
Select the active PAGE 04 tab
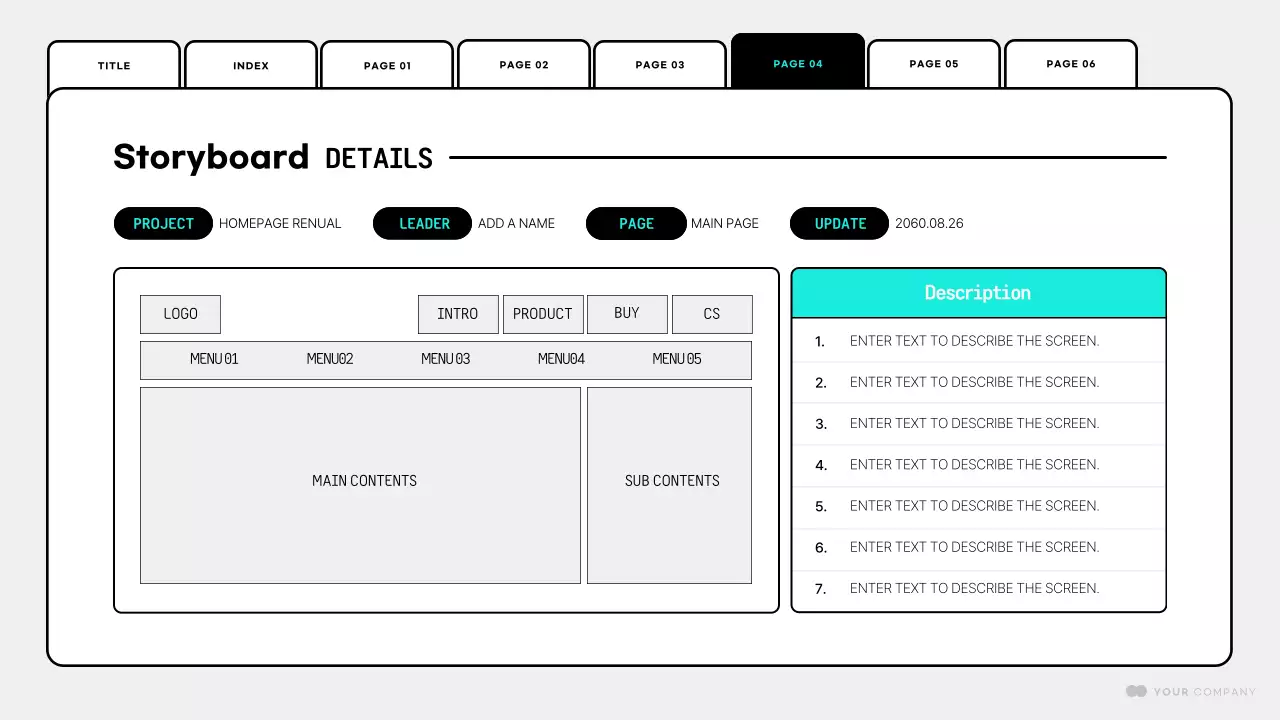click(797, 62)
